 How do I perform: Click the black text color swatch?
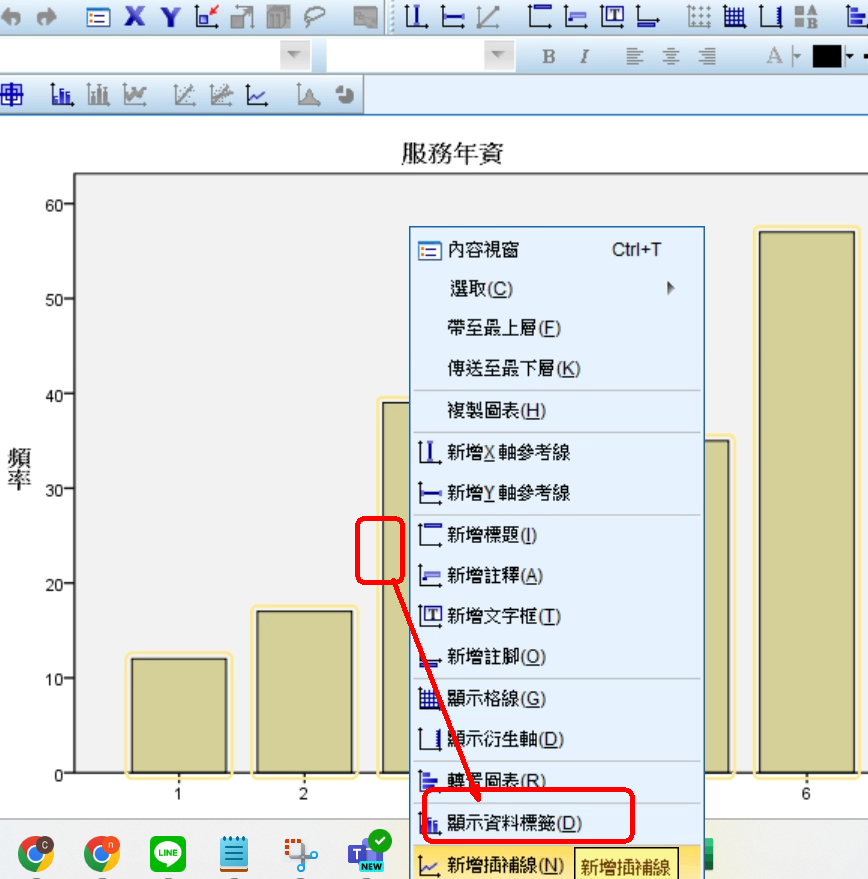point(826,56)
